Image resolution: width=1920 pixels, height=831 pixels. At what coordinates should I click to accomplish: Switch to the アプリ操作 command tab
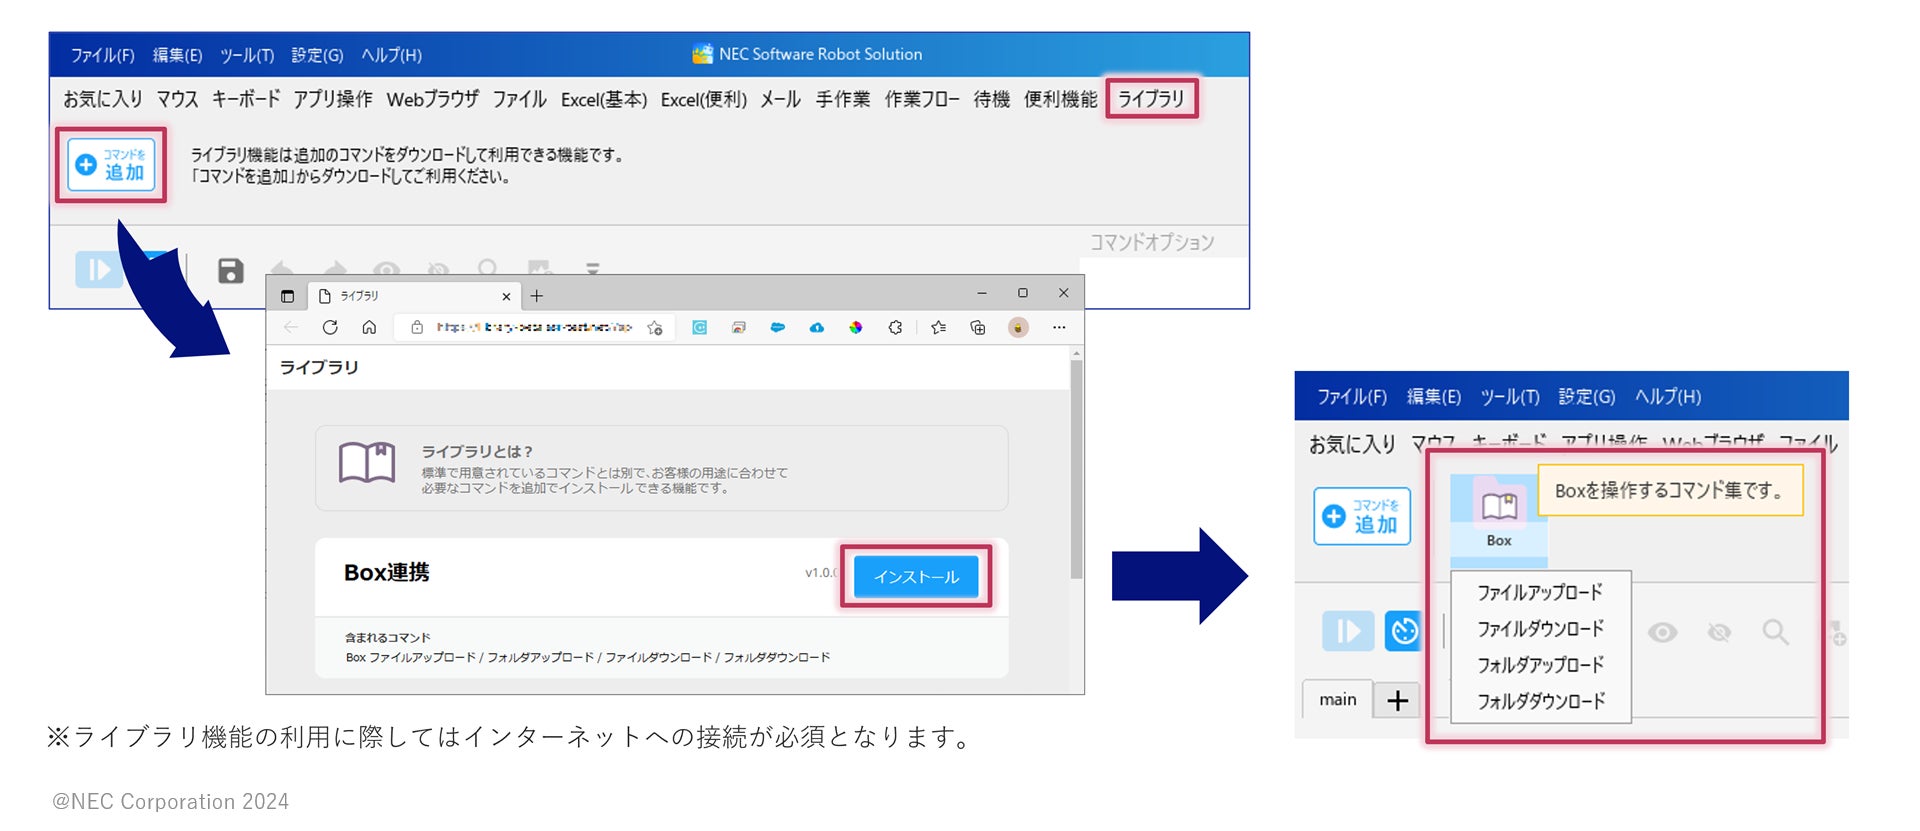[x=332, y=99]
